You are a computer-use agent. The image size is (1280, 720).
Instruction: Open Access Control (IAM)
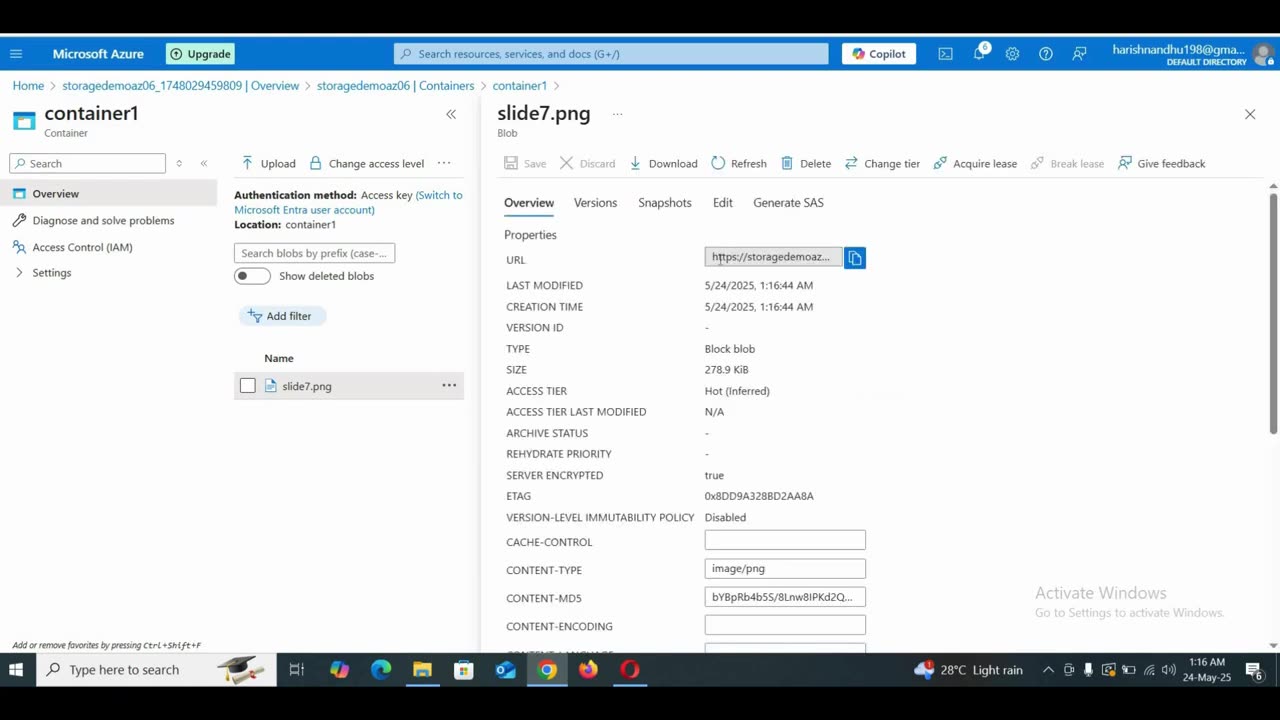tap(82, 247)
